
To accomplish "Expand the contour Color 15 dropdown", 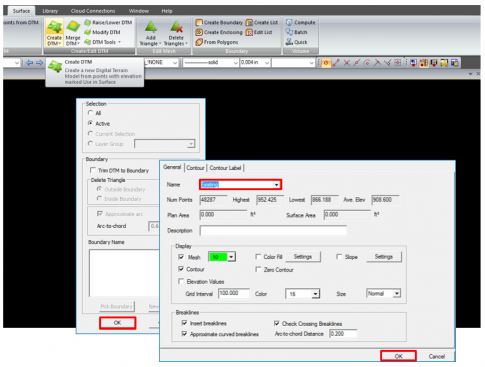I will [x=315, y=294].
